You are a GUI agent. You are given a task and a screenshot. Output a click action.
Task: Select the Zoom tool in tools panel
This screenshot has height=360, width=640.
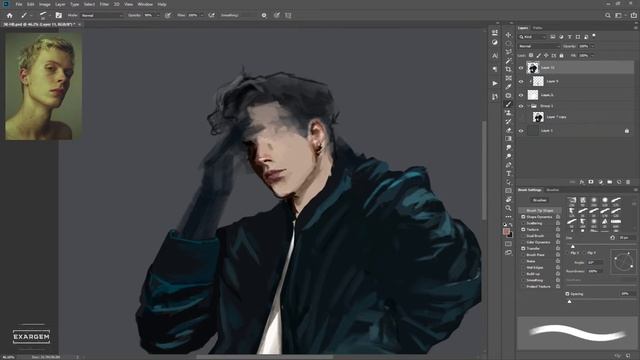tap(508, 208)
